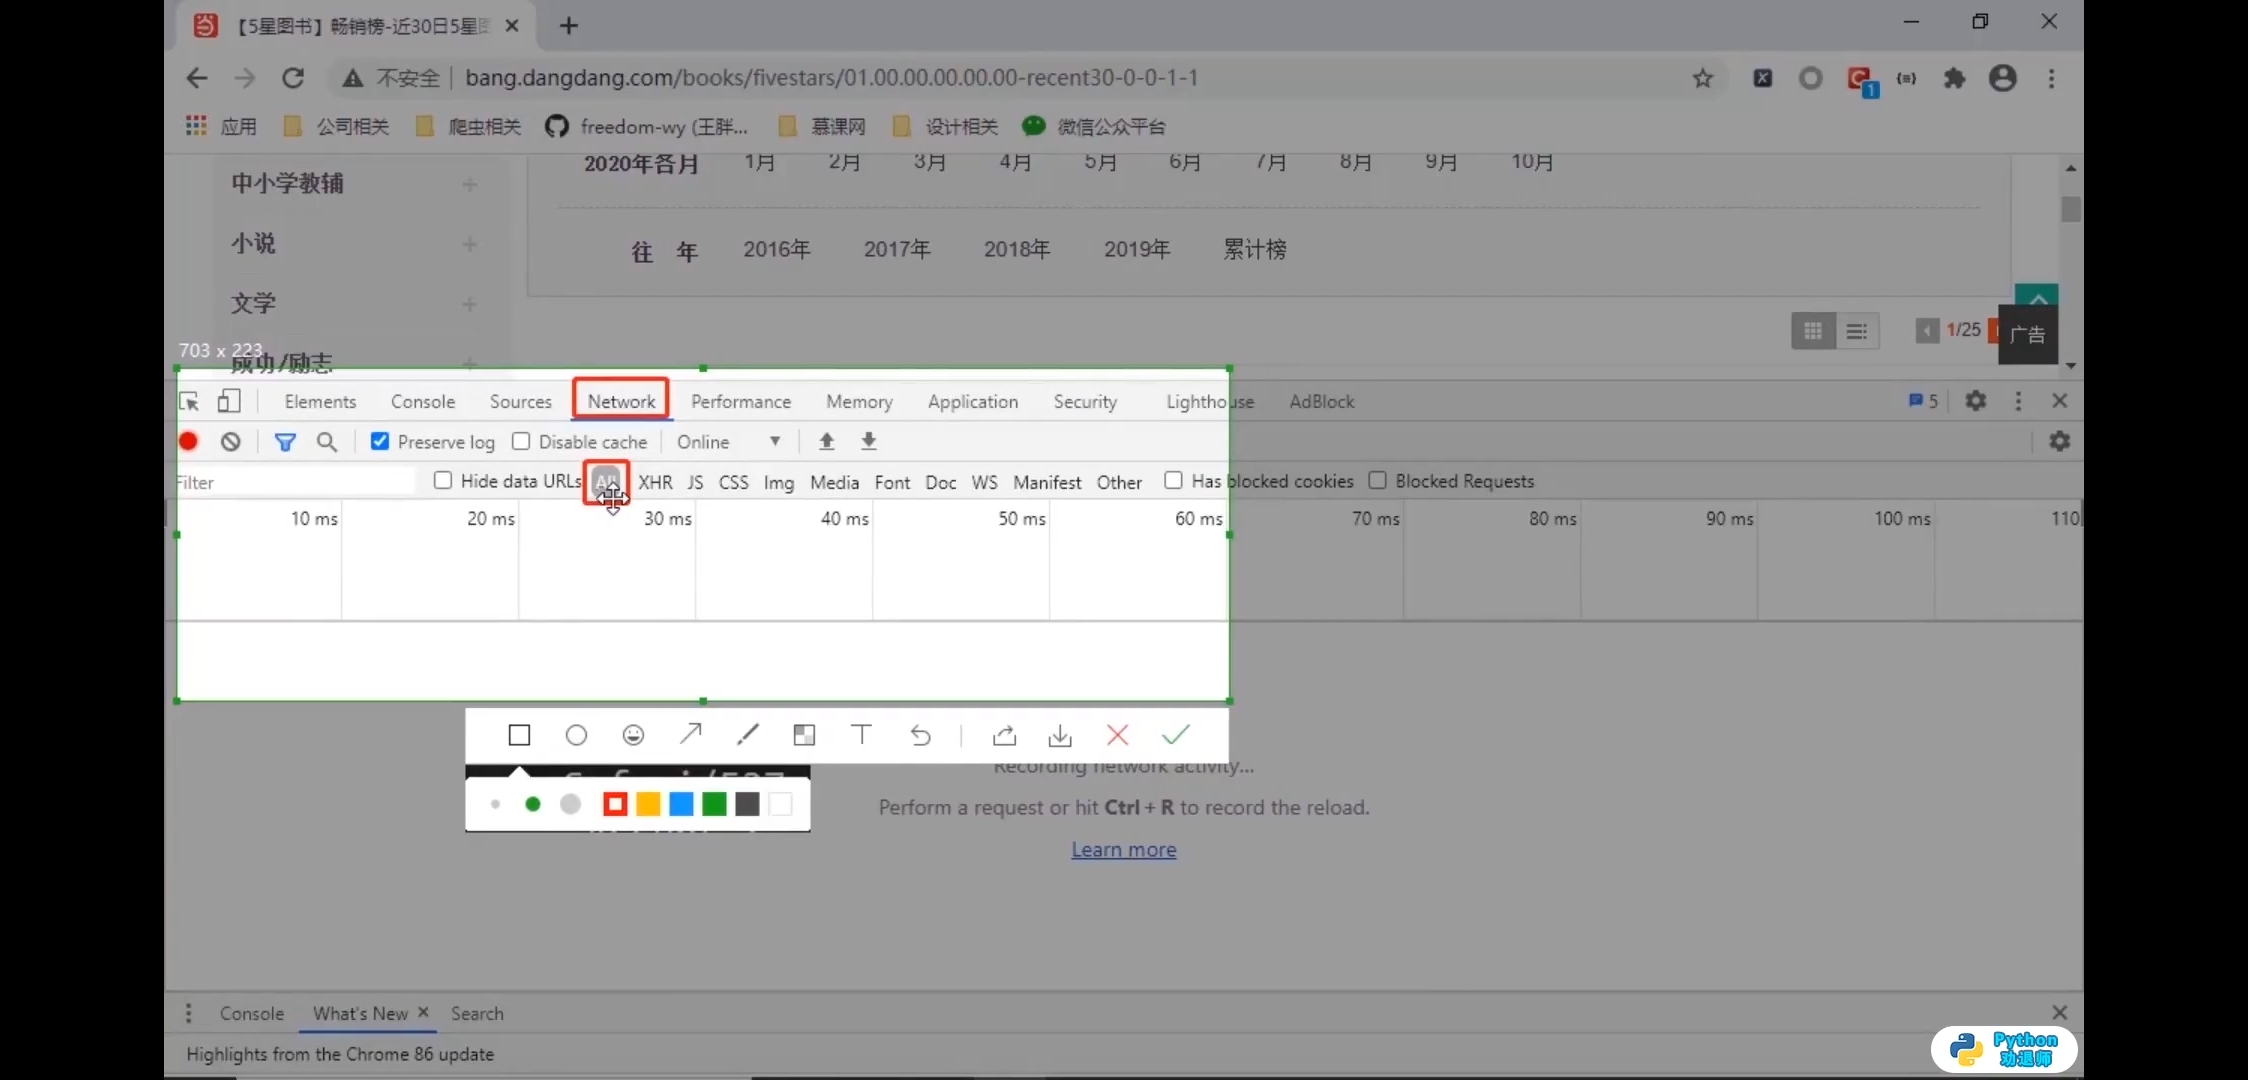Viewport: 2248px width, 1080px height.
Task: Expand the 文学 category
Action: pyautogui.click(x=470, y=304)
